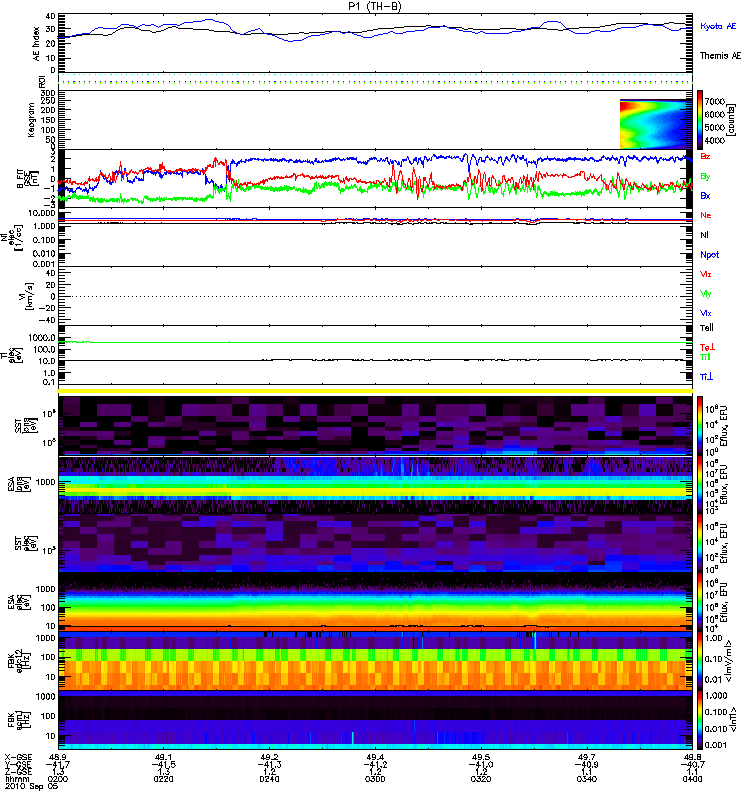This screenshot has width=750, height=800.
Task: Click the "0340" time tick label
Action: [587, 779]
